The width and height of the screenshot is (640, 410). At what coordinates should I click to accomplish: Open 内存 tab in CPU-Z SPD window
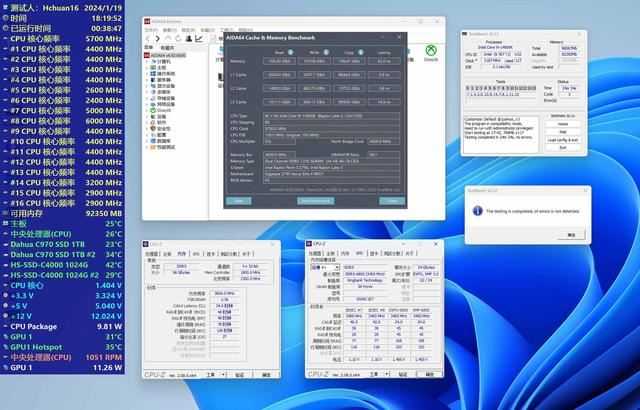(345, 253)
